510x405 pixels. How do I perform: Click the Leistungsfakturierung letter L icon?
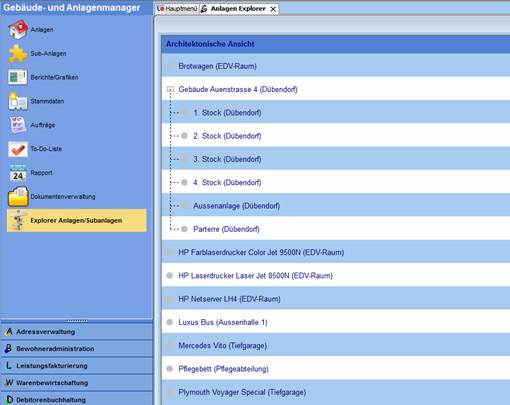coord(9,366)
